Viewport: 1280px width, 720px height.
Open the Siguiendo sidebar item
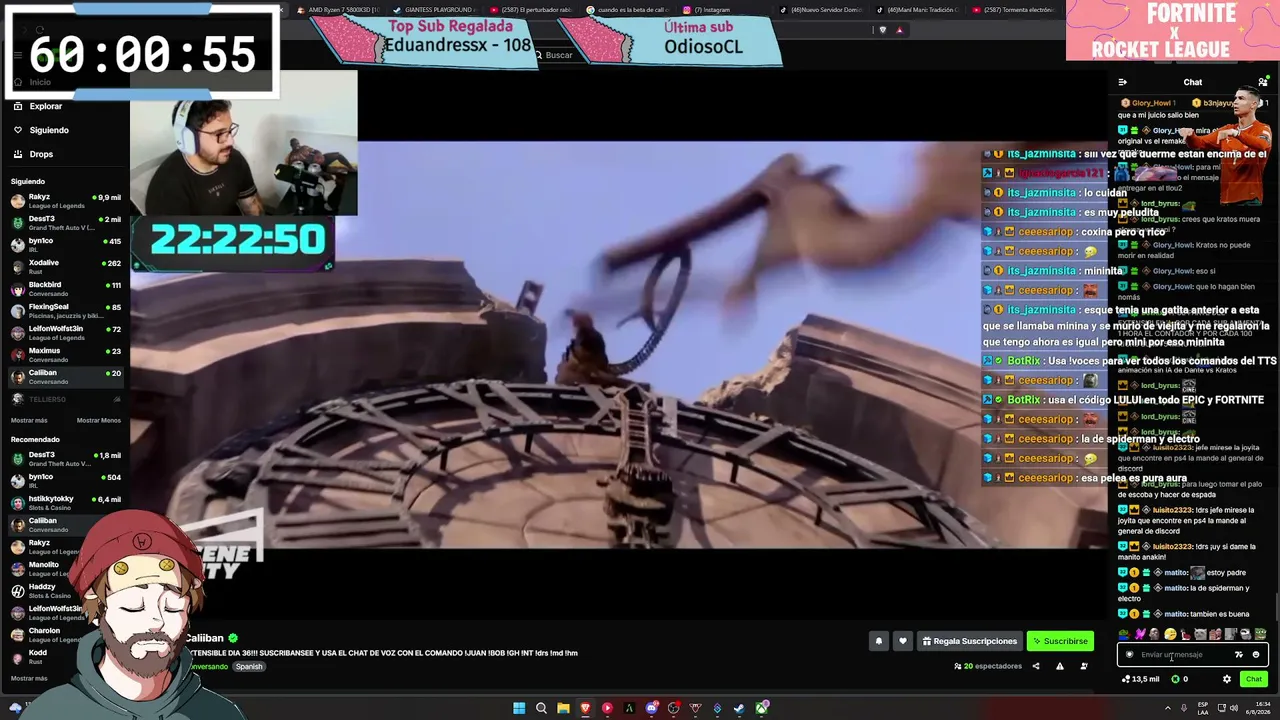[65, 130]
